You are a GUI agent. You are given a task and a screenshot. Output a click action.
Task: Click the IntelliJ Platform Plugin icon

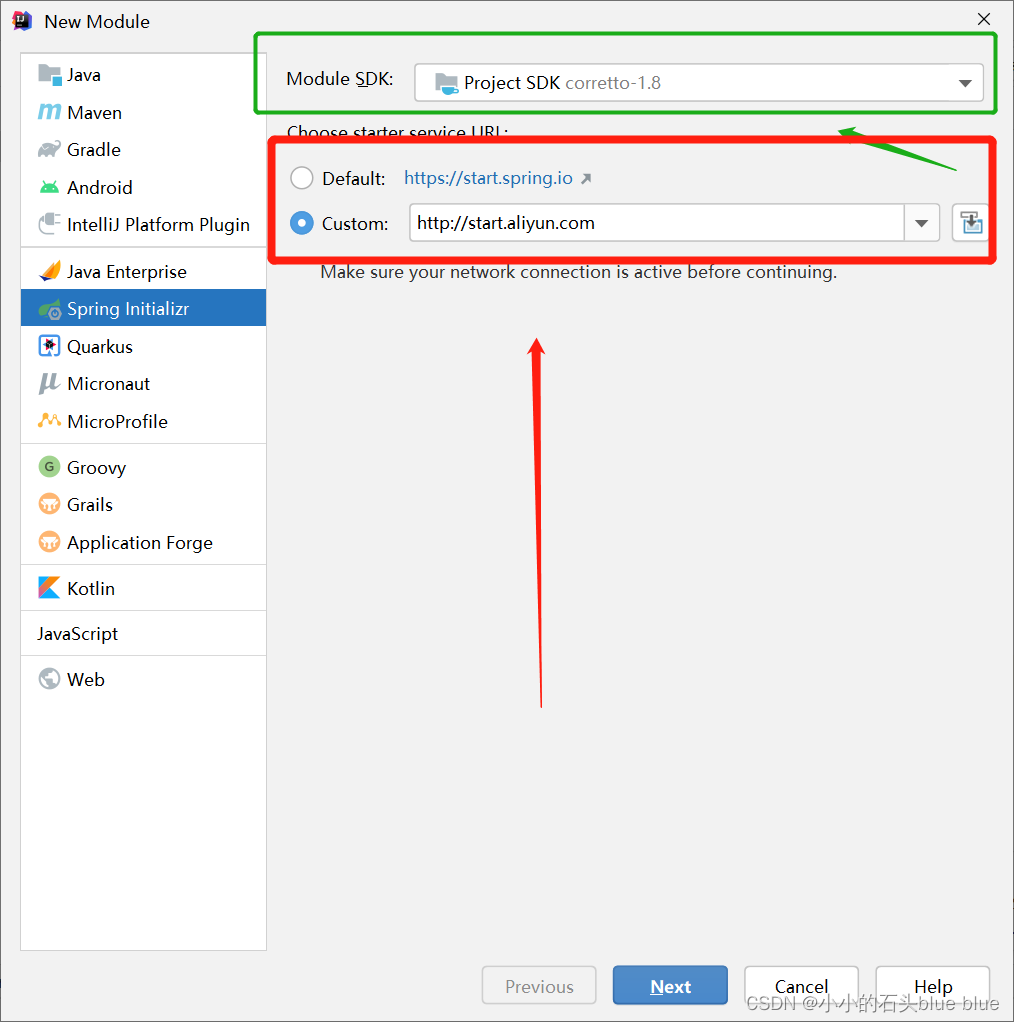tap(50, 224)
